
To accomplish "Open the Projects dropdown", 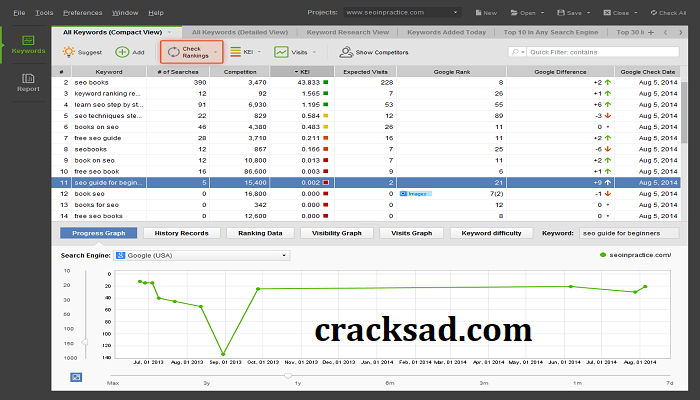I will click(403, 12).
